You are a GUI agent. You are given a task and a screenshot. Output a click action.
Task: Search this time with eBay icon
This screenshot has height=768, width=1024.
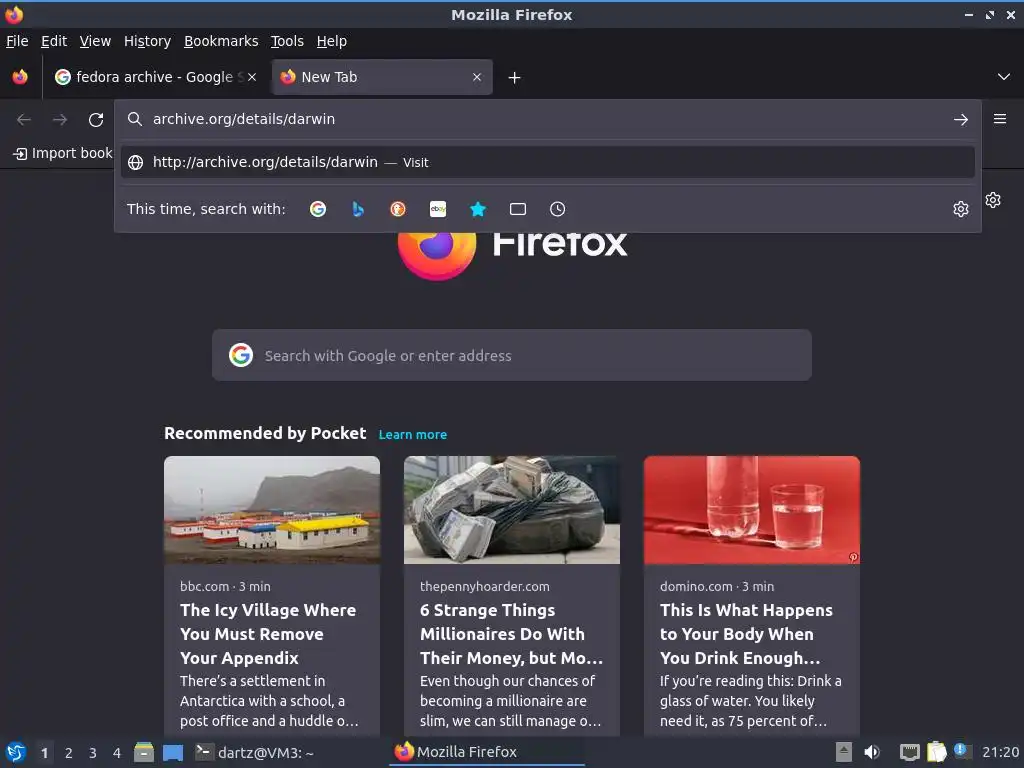438,209
